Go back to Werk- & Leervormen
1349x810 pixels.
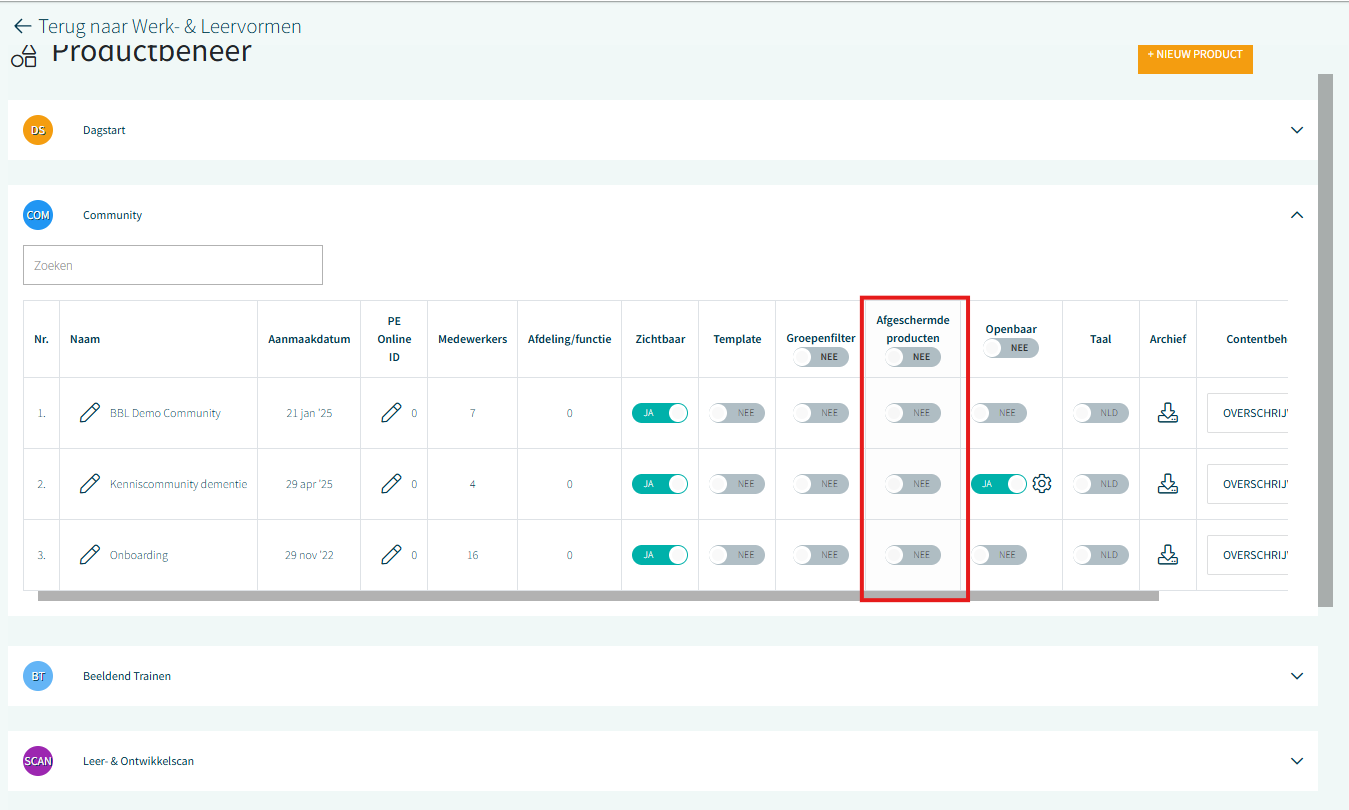point(158,27)
